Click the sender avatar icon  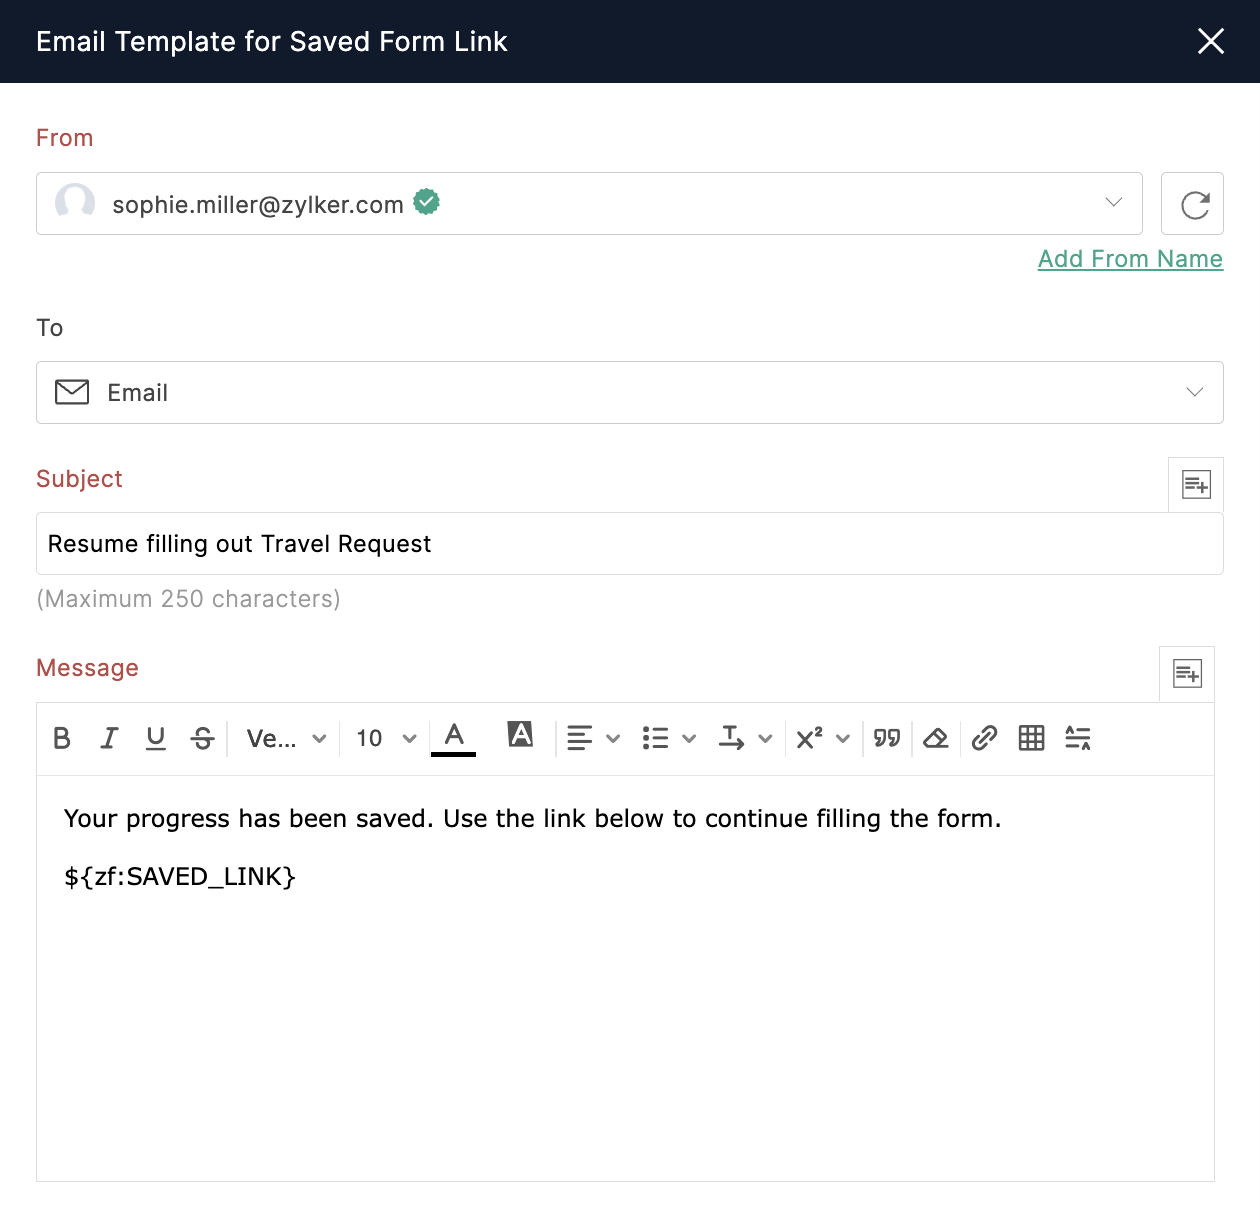tap(75, 202)
